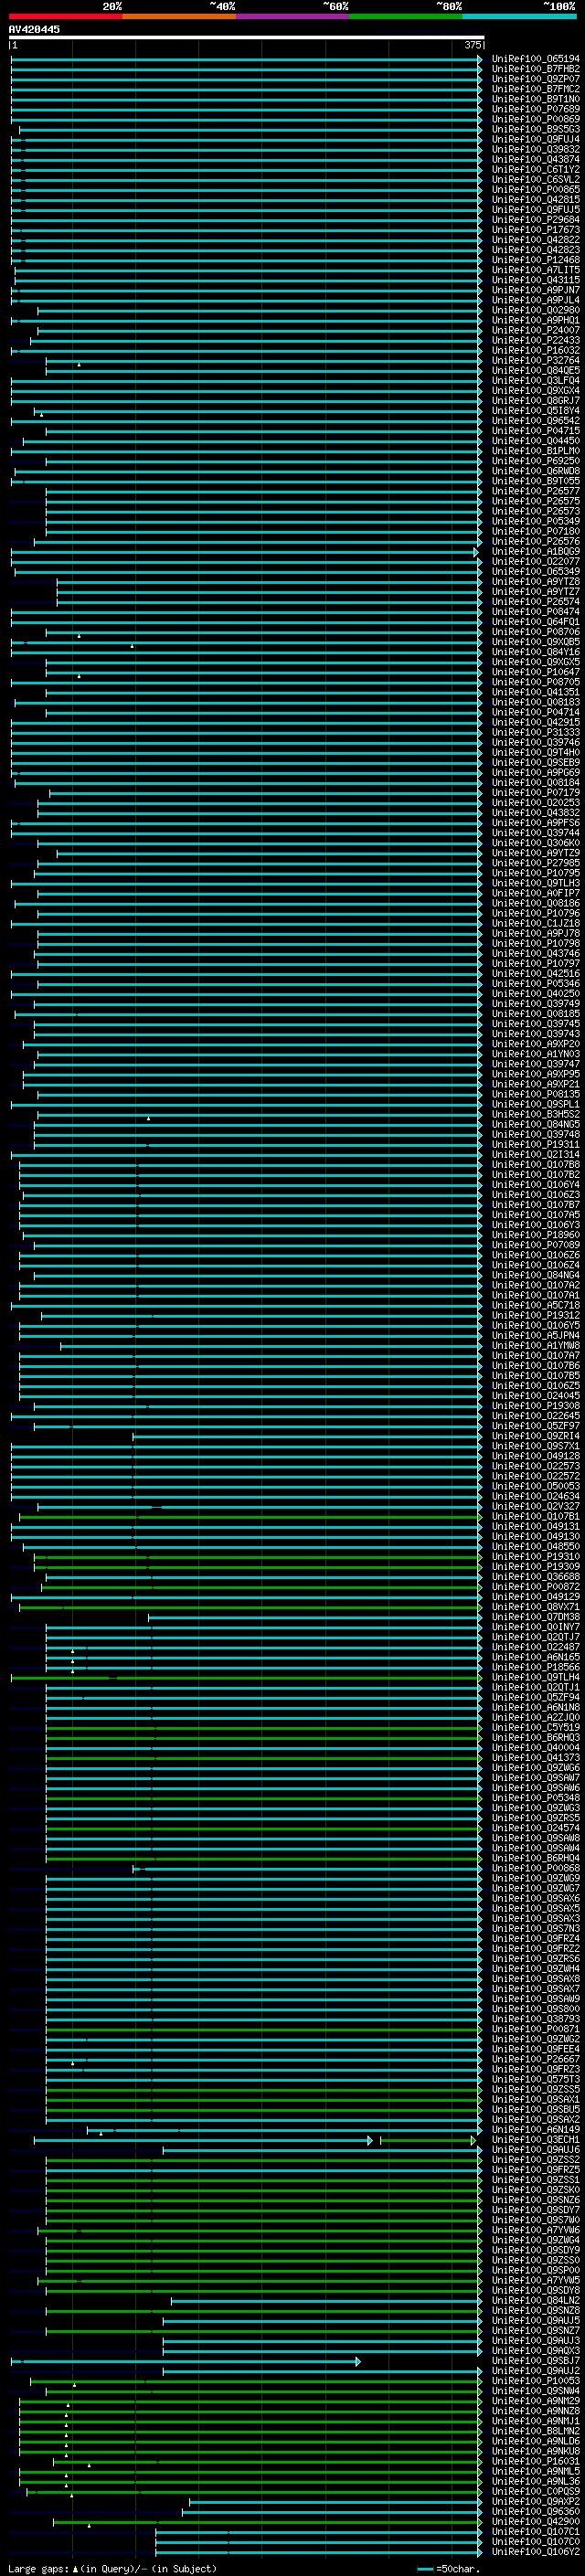The height and width of the screenshot is (2576, 585).
Task: Open hit UniRef100_O65194
Action: (535, 59)
